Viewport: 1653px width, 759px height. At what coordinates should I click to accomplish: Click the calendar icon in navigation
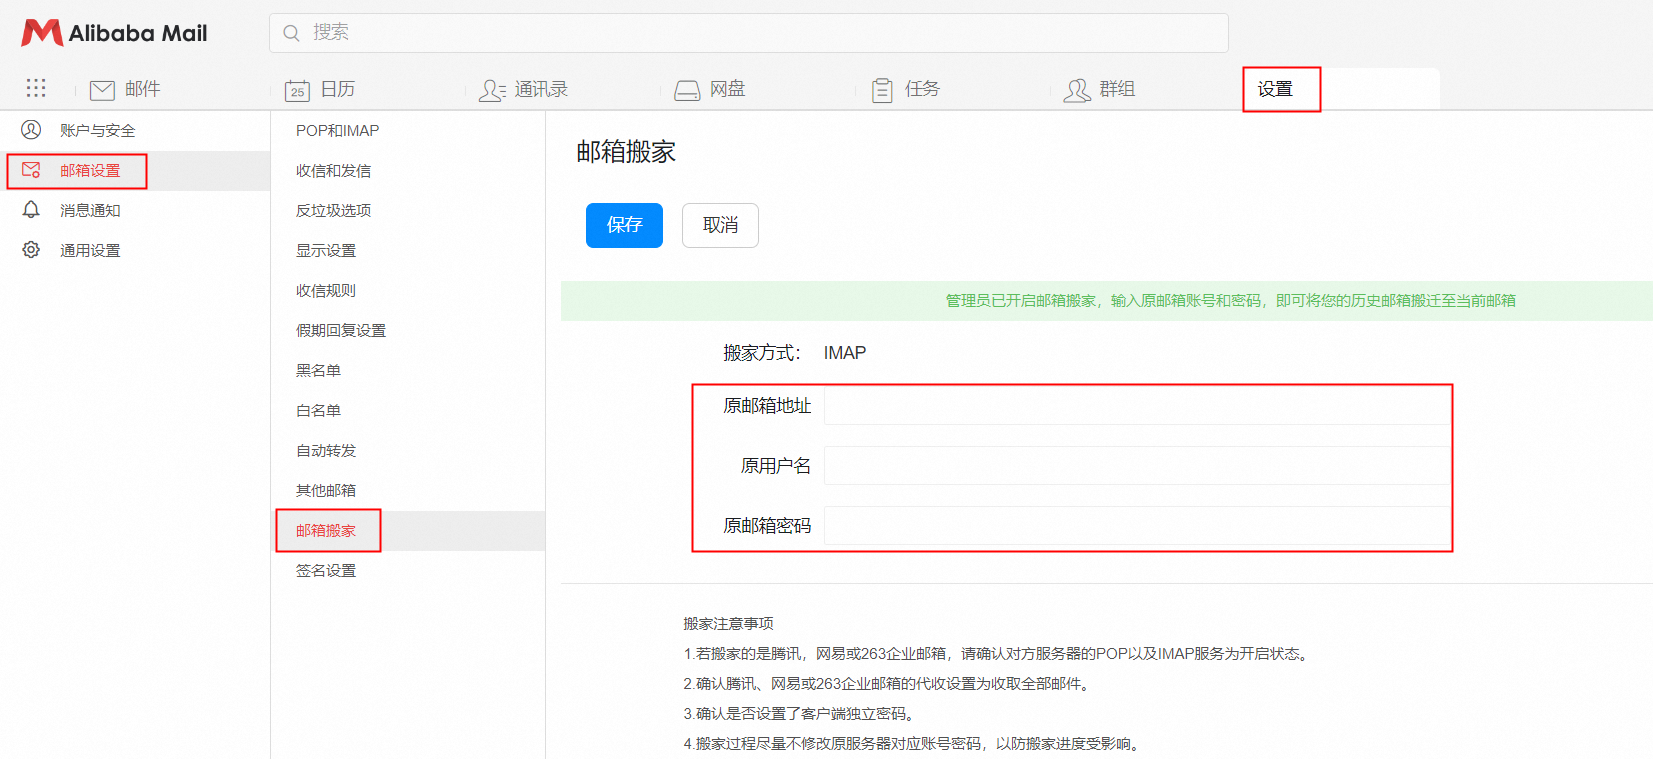click(297, 90)
